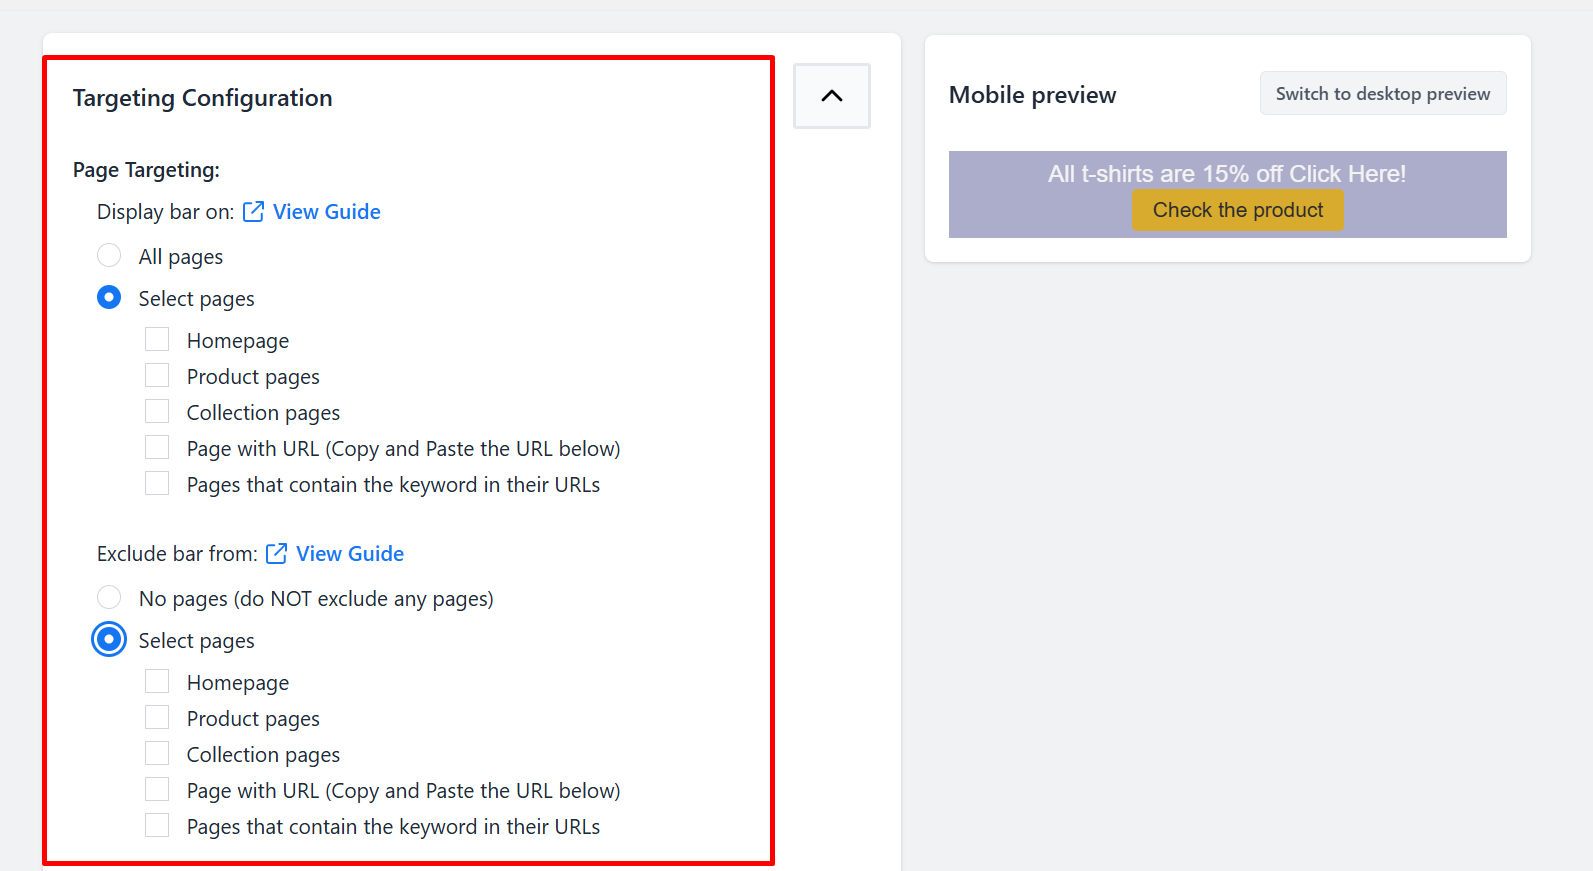Enable Pages that contain the keyword under Exclude bar from
This screenshot has width=1593, height=871.
(x=157, y=826)
